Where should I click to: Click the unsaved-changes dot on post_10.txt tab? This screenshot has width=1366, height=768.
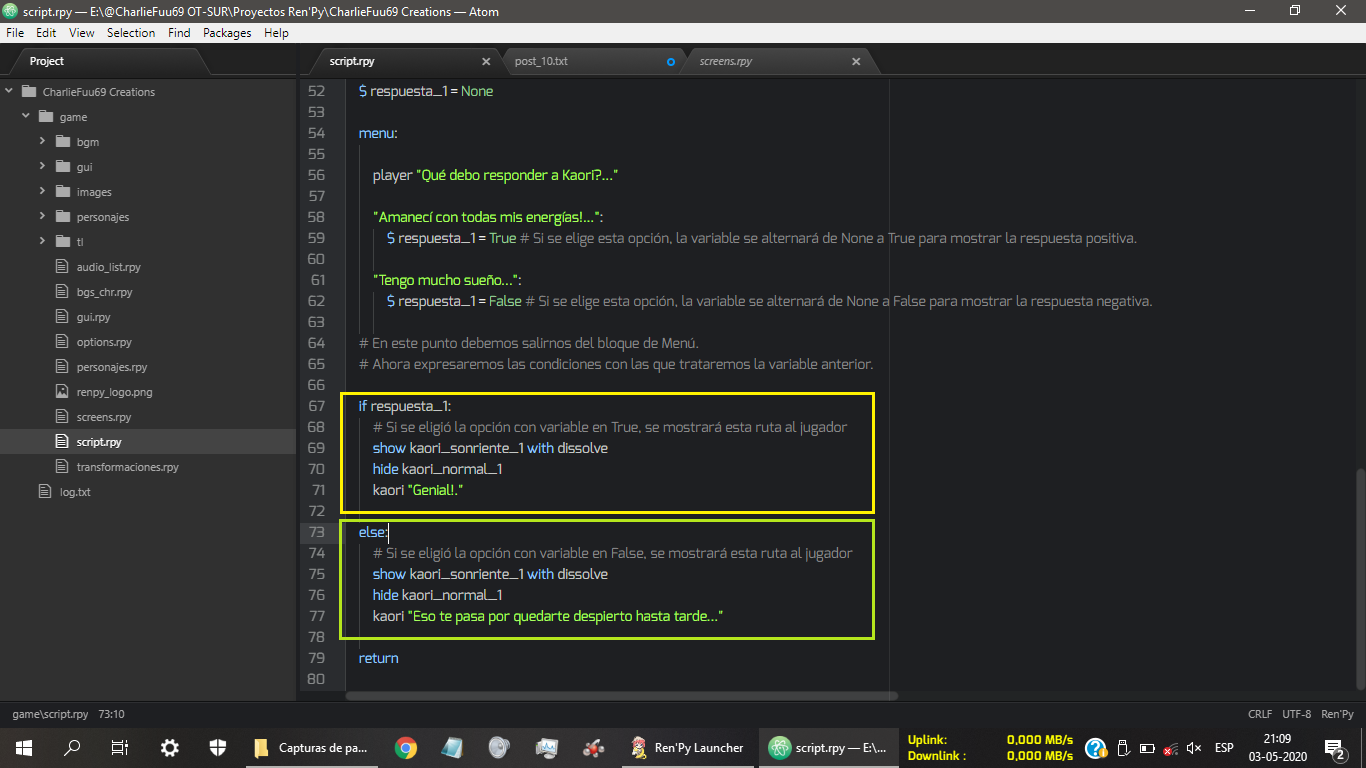671,62
